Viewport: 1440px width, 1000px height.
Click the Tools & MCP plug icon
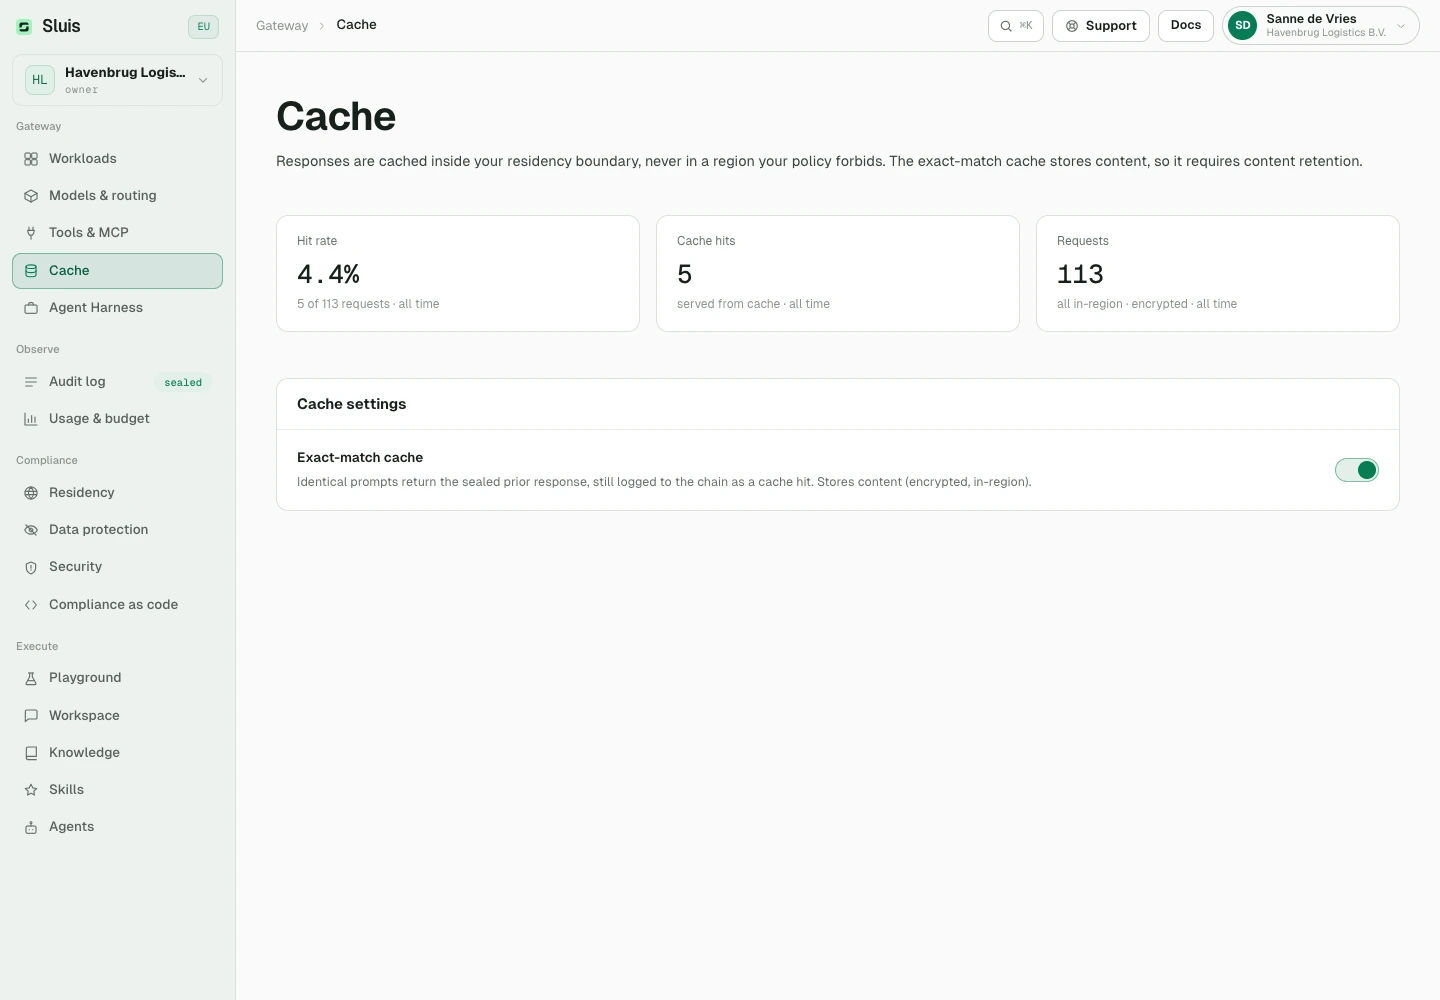tap(31, 233)
